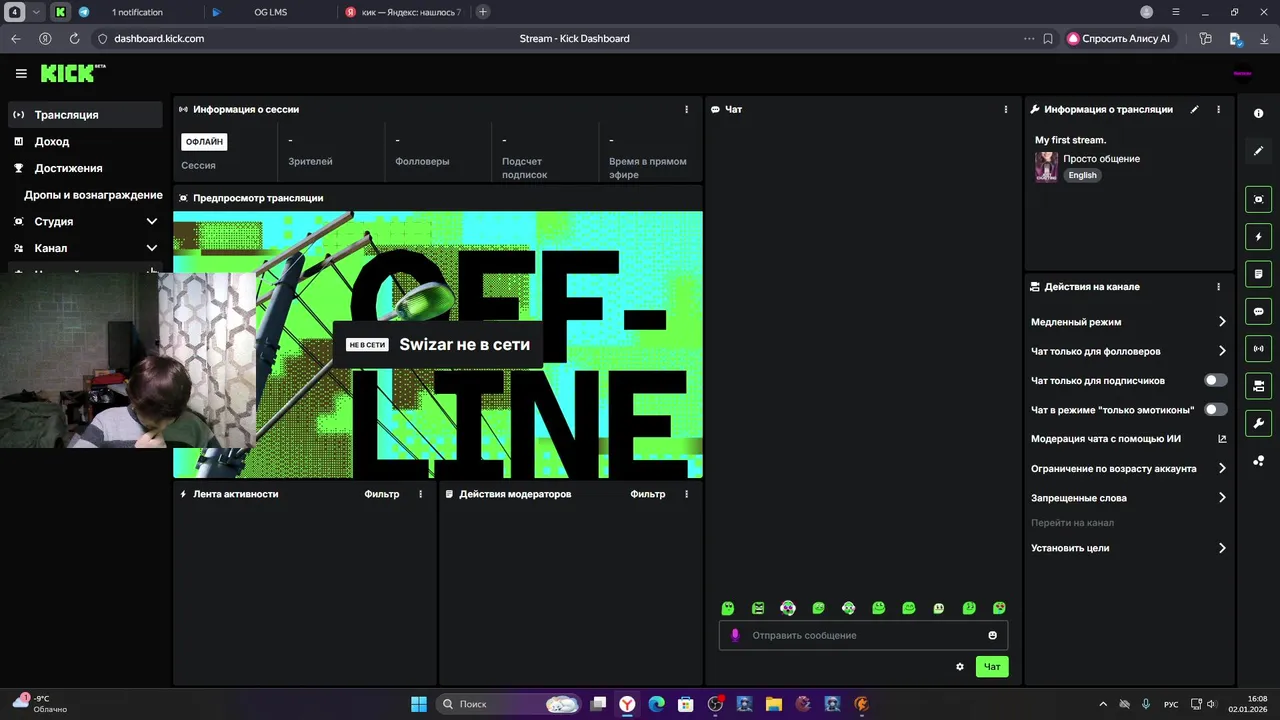Open Windows Start menu
This screenshot has width=1280, height=720.
pos(419,704)
